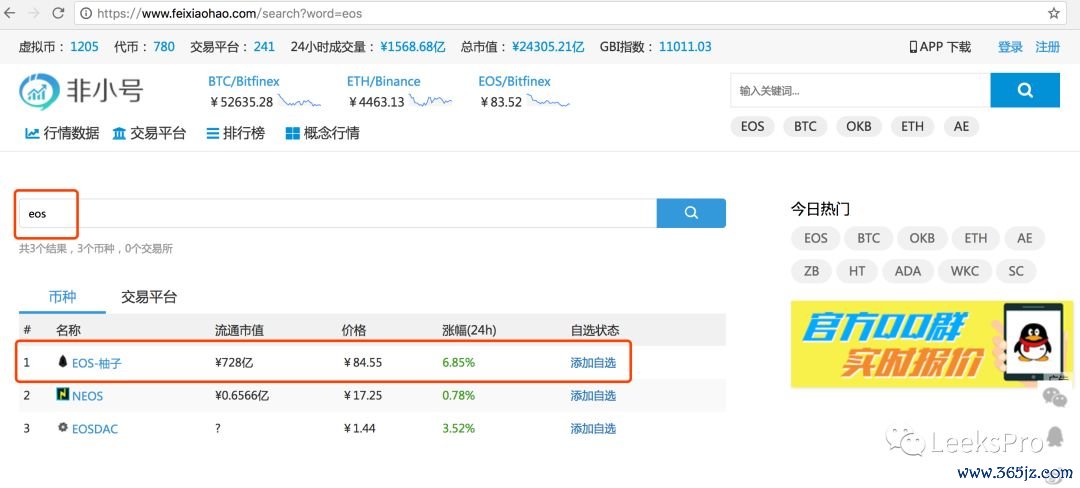This screenshot has height=488, width=1080.
Task: Open 概念行情 menu
Action: [x=322, y=133]
